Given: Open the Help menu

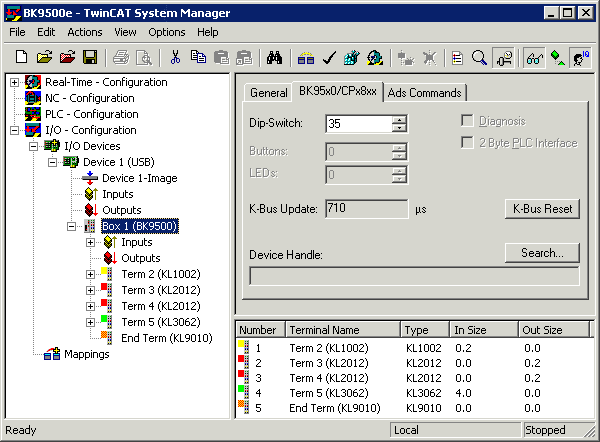Looking at the screenshot, I should [208, 32].
